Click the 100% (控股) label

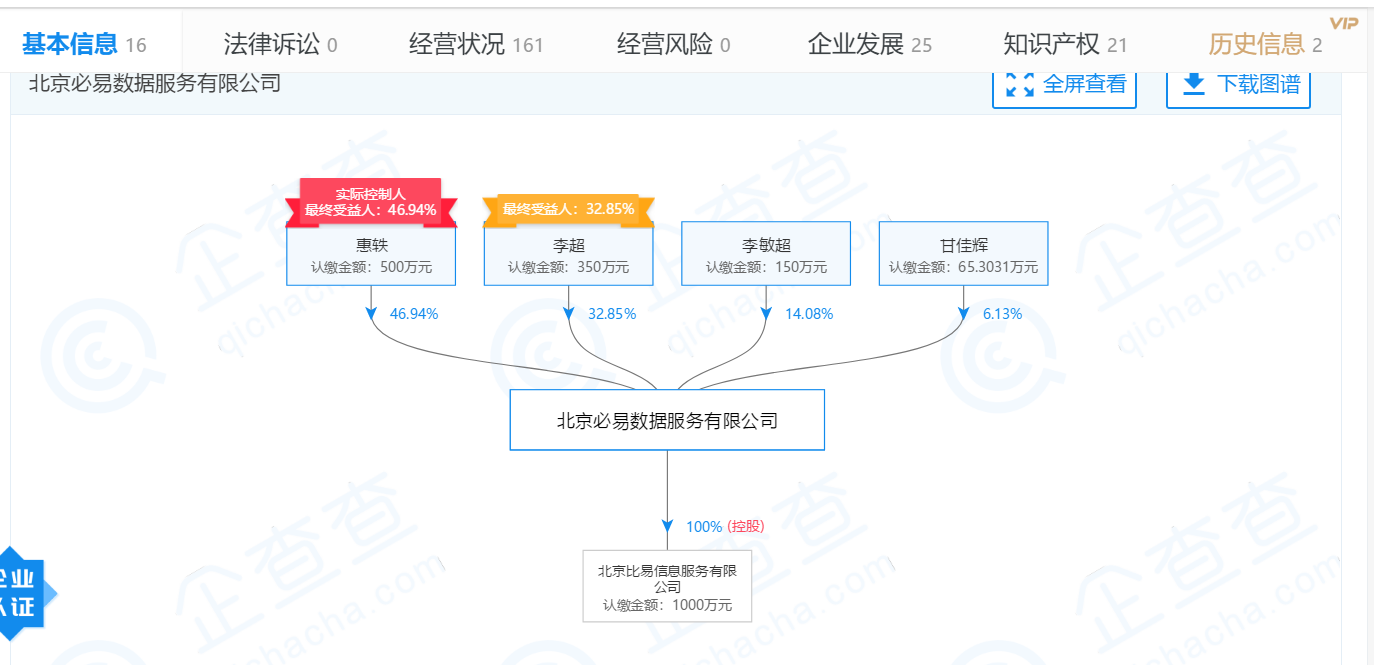725,526
